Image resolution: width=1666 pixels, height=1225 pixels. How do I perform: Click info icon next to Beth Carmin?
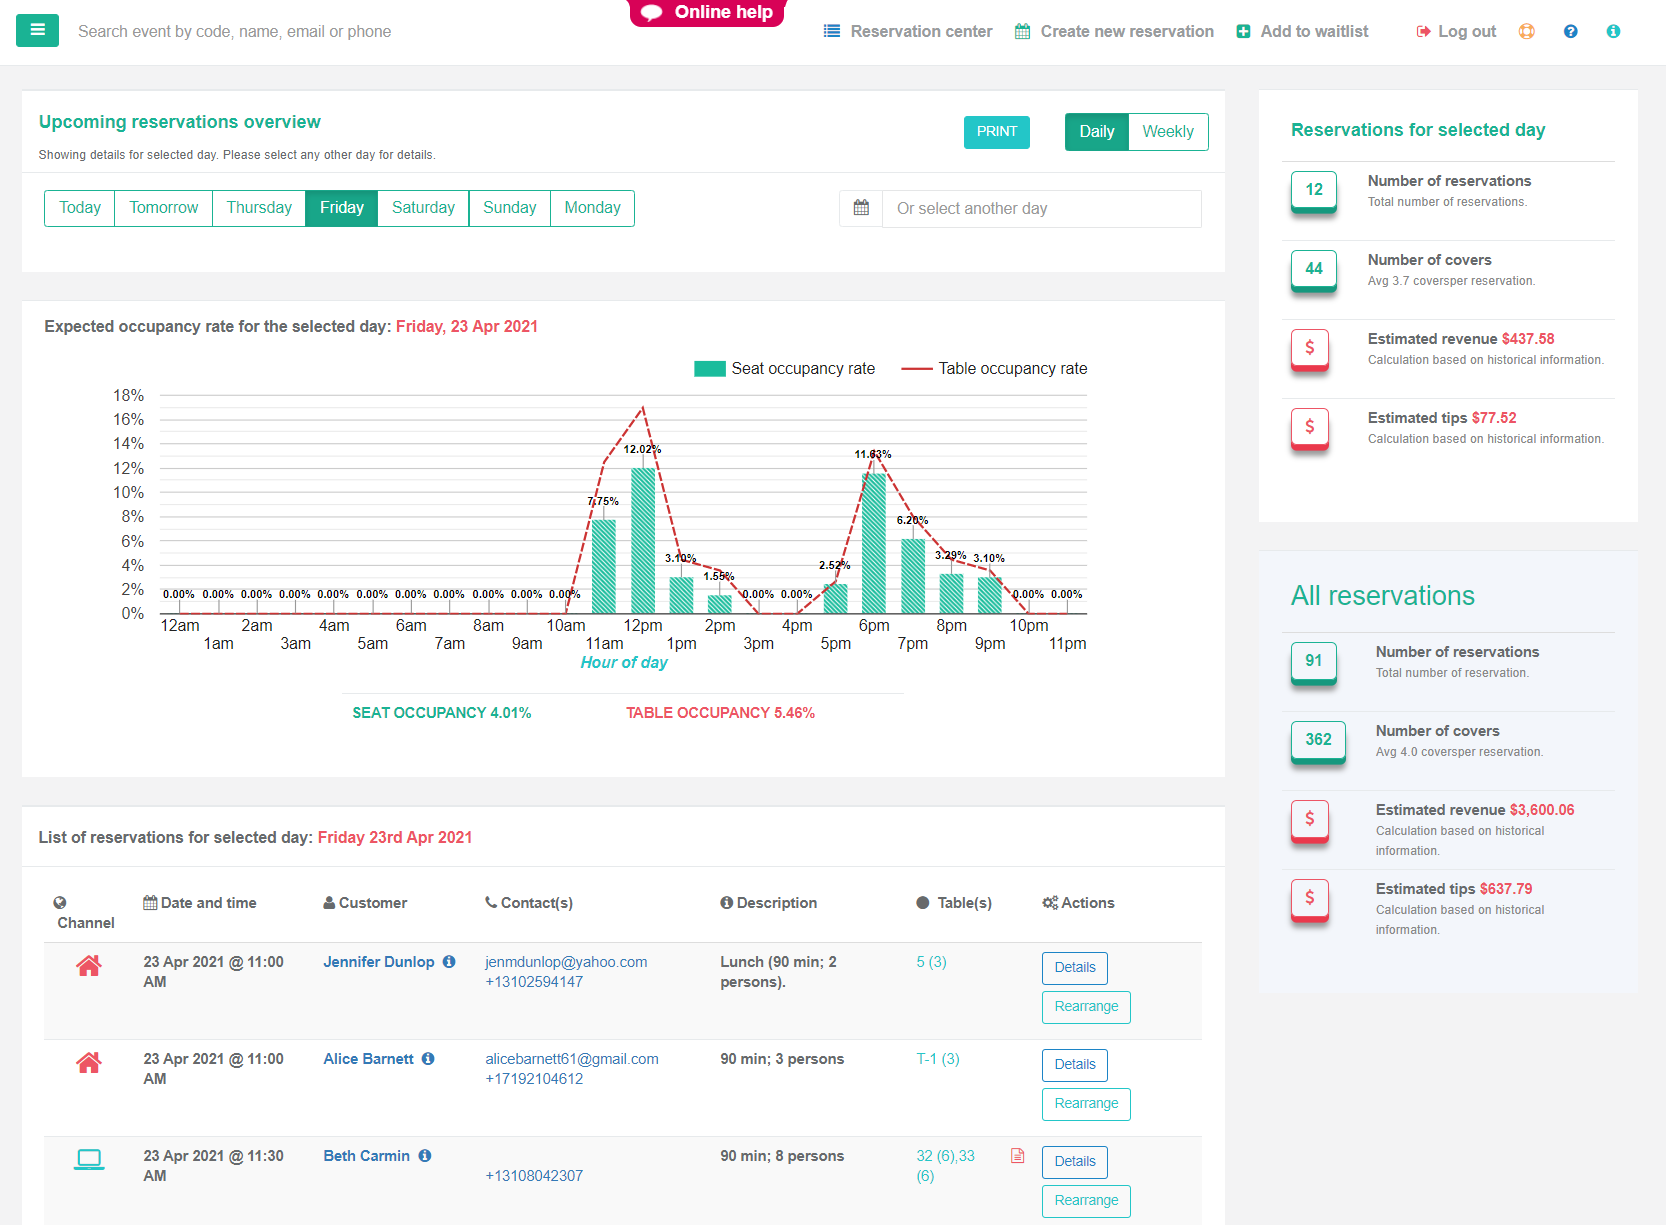click(425, 1156)
